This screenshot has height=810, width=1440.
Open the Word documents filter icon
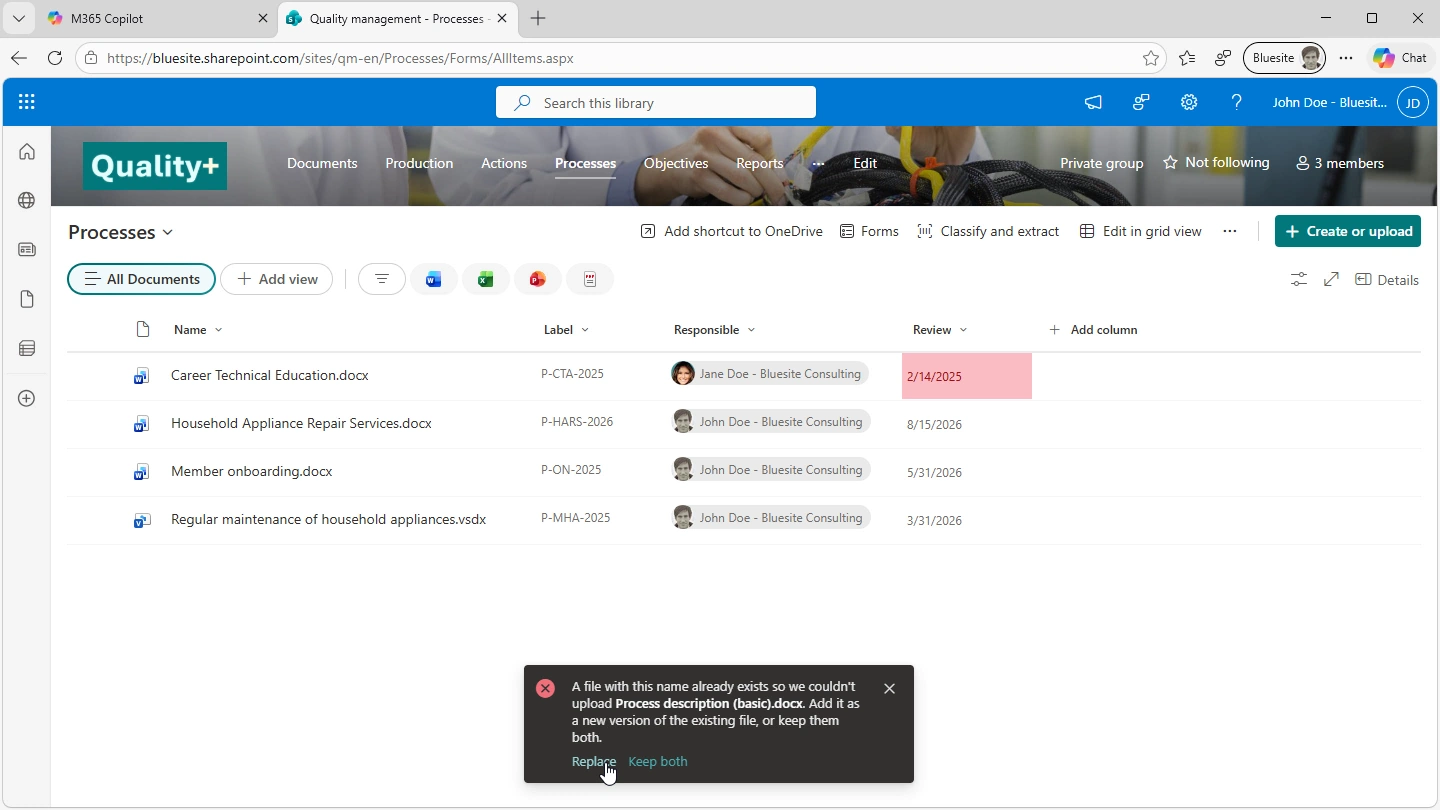point(434,279)
